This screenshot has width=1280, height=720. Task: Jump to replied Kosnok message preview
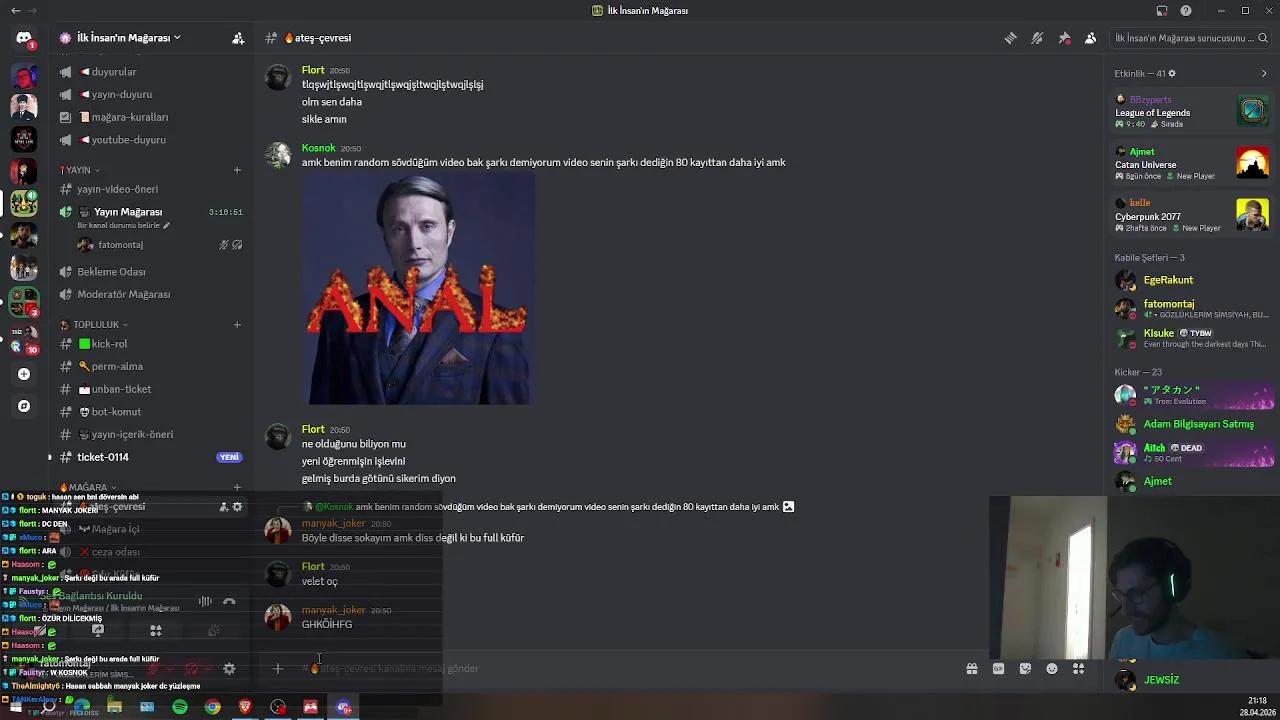pos(566,507)
